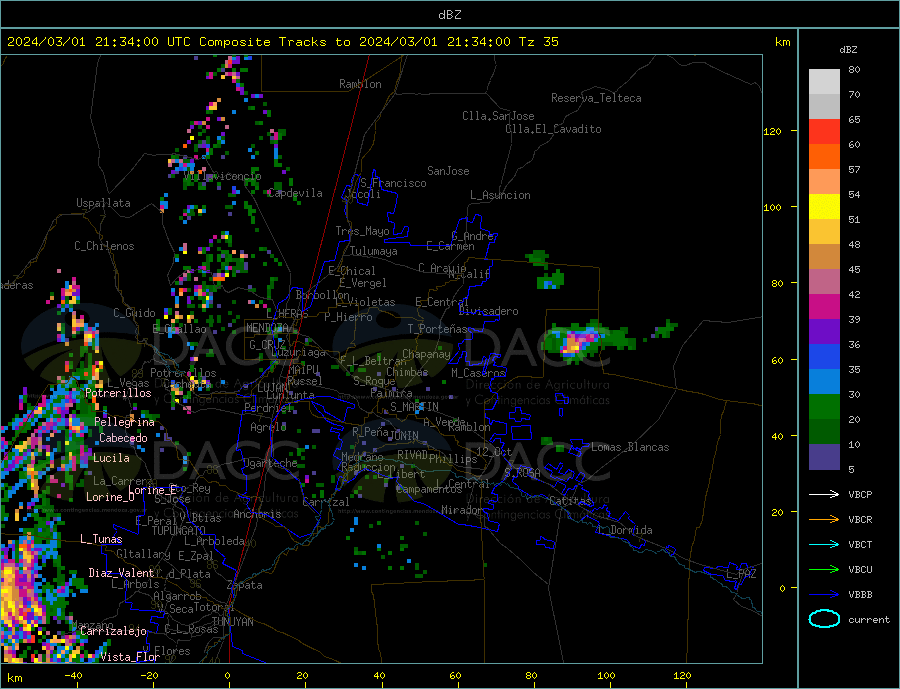Click the Potrerillos white label
Viewport: 900px width, 689px height.
pos(118,393)
